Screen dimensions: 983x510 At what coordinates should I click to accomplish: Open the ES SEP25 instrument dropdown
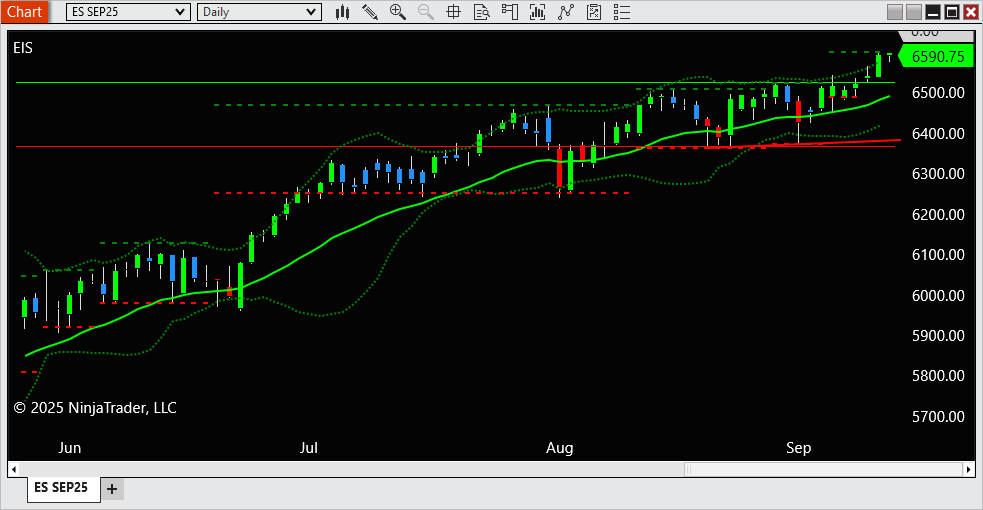pos(128,12)
